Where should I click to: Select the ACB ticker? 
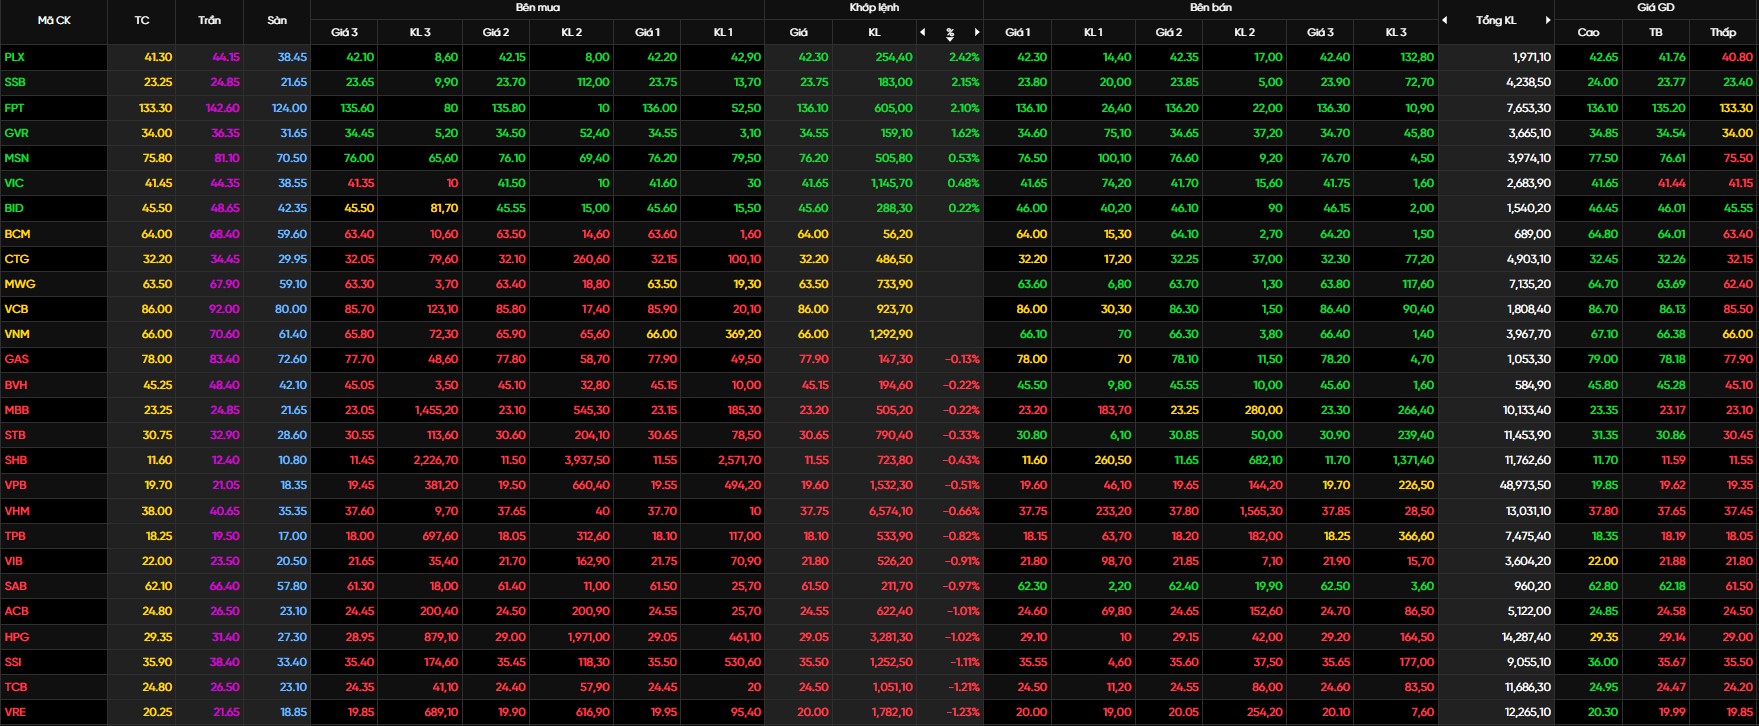[x=16, y=611]
